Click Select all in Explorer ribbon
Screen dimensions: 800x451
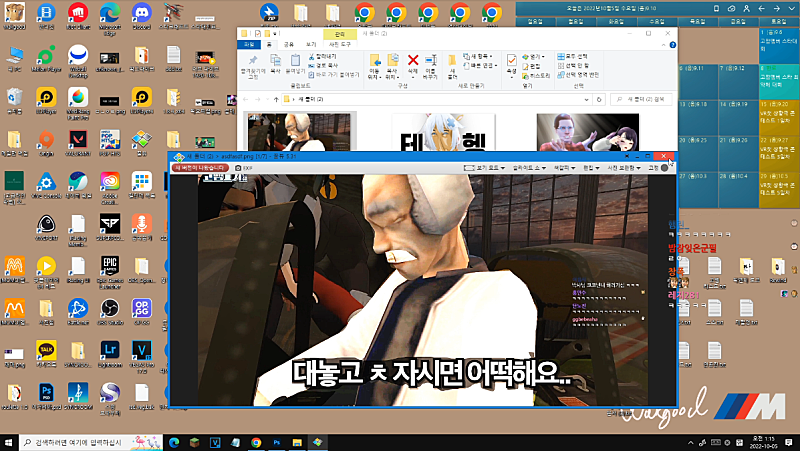pos(572,56)
